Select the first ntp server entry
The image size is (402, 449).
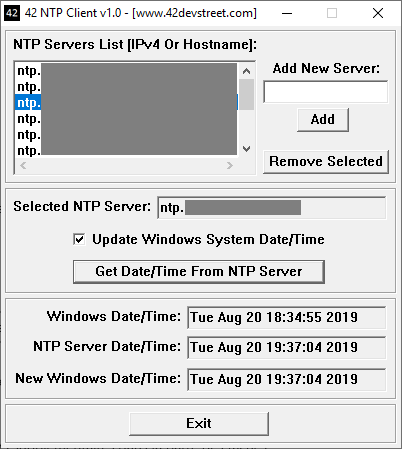click(126, 71)
